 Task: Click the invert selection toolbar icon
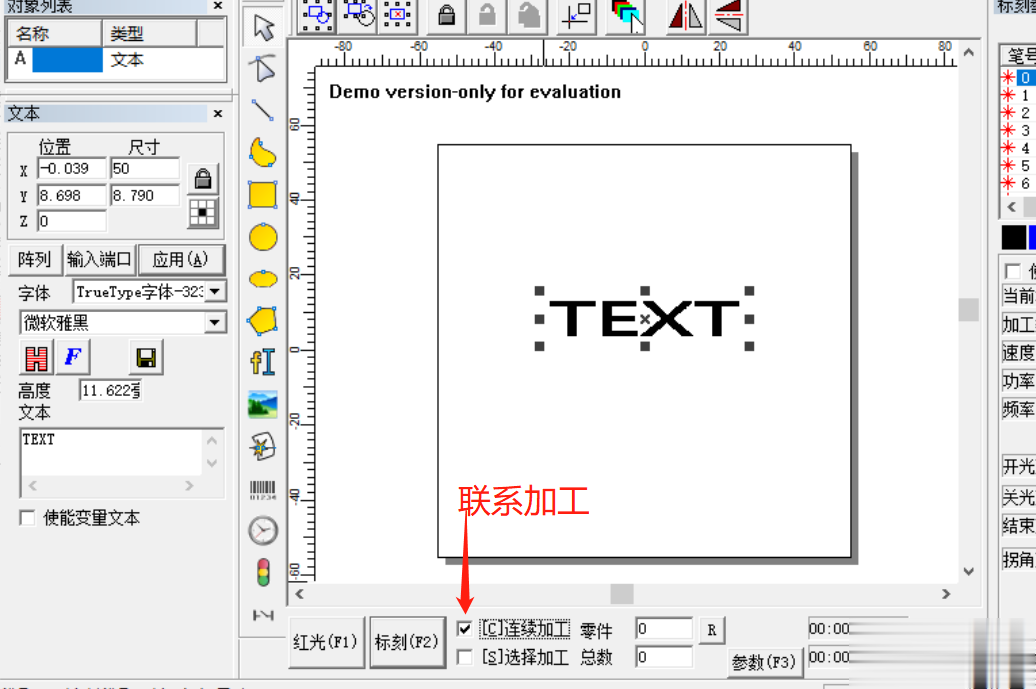[x=358, y=15]
